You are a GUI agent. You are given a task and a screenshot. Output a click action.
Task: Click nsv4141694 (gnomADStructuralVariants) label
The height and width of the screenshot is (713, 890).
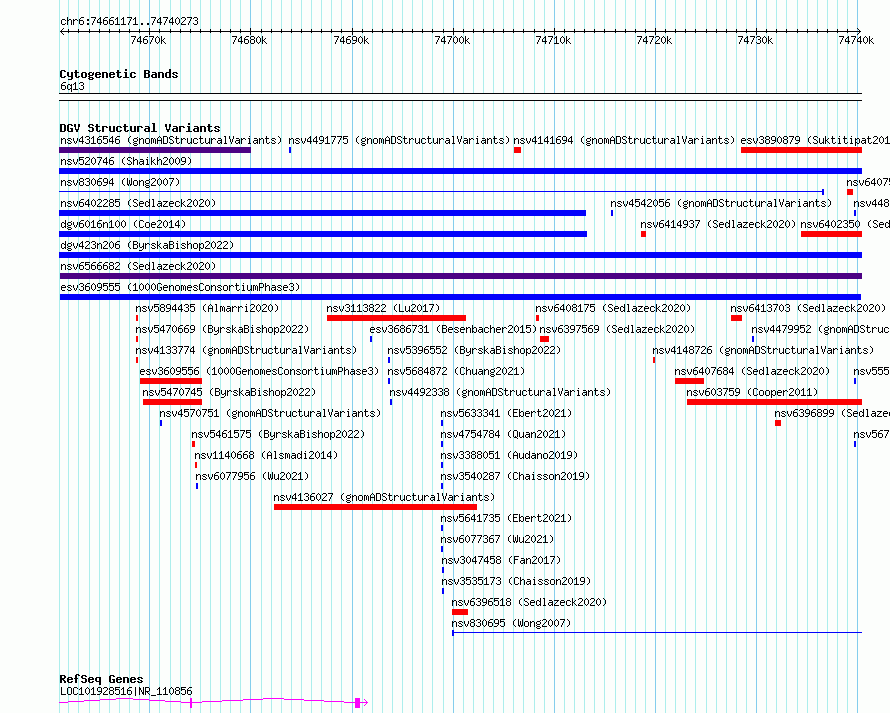(x=624, y=140)
